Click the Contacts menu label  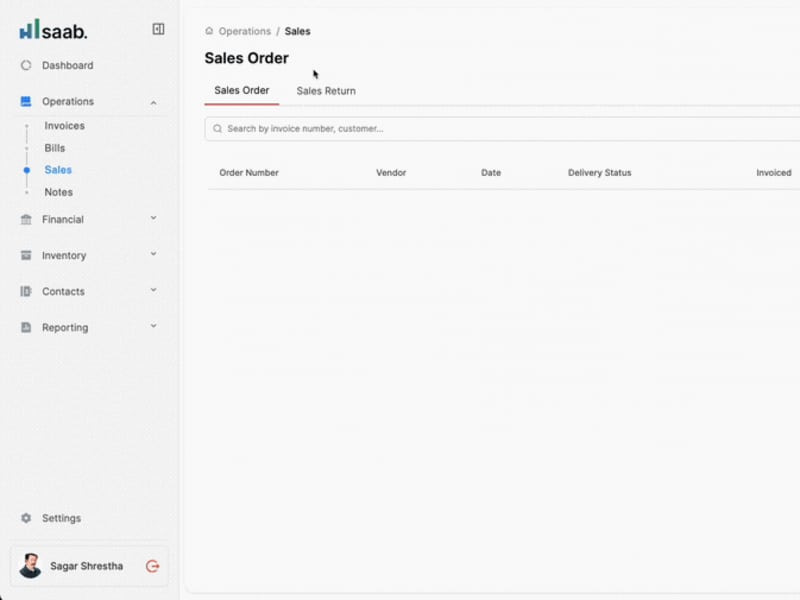point(63,291)
